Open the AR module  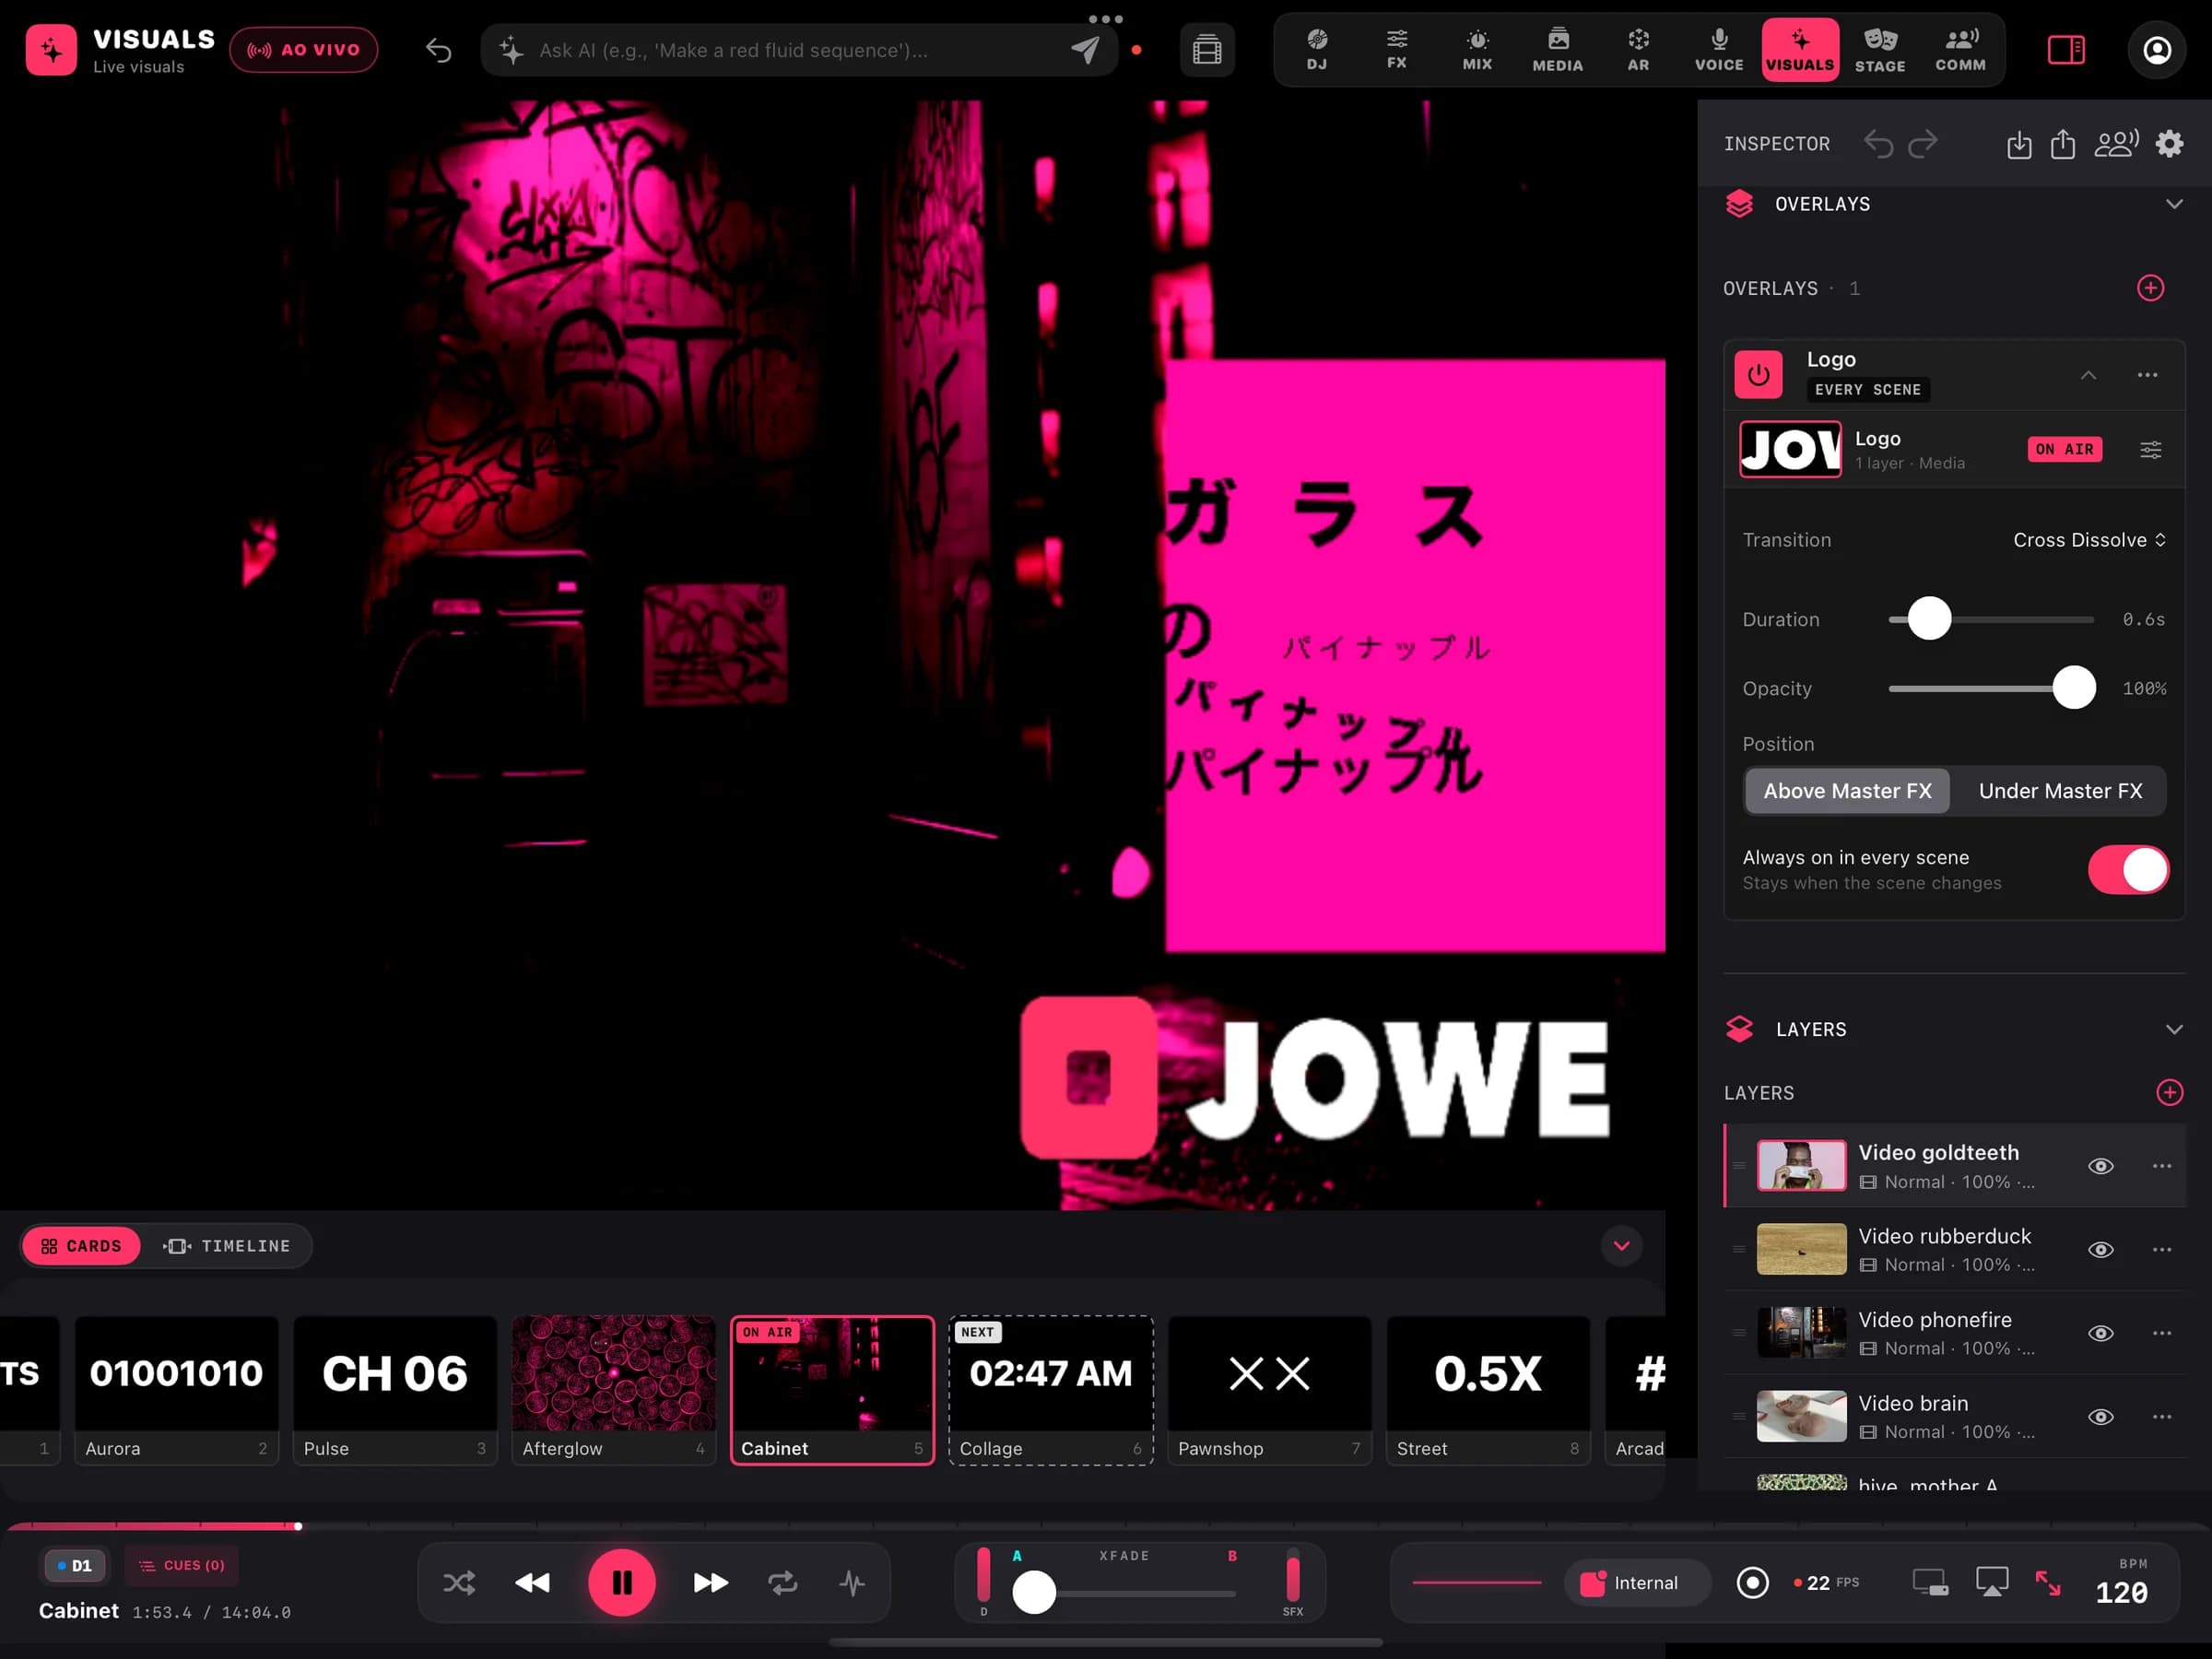[1638, 50]
